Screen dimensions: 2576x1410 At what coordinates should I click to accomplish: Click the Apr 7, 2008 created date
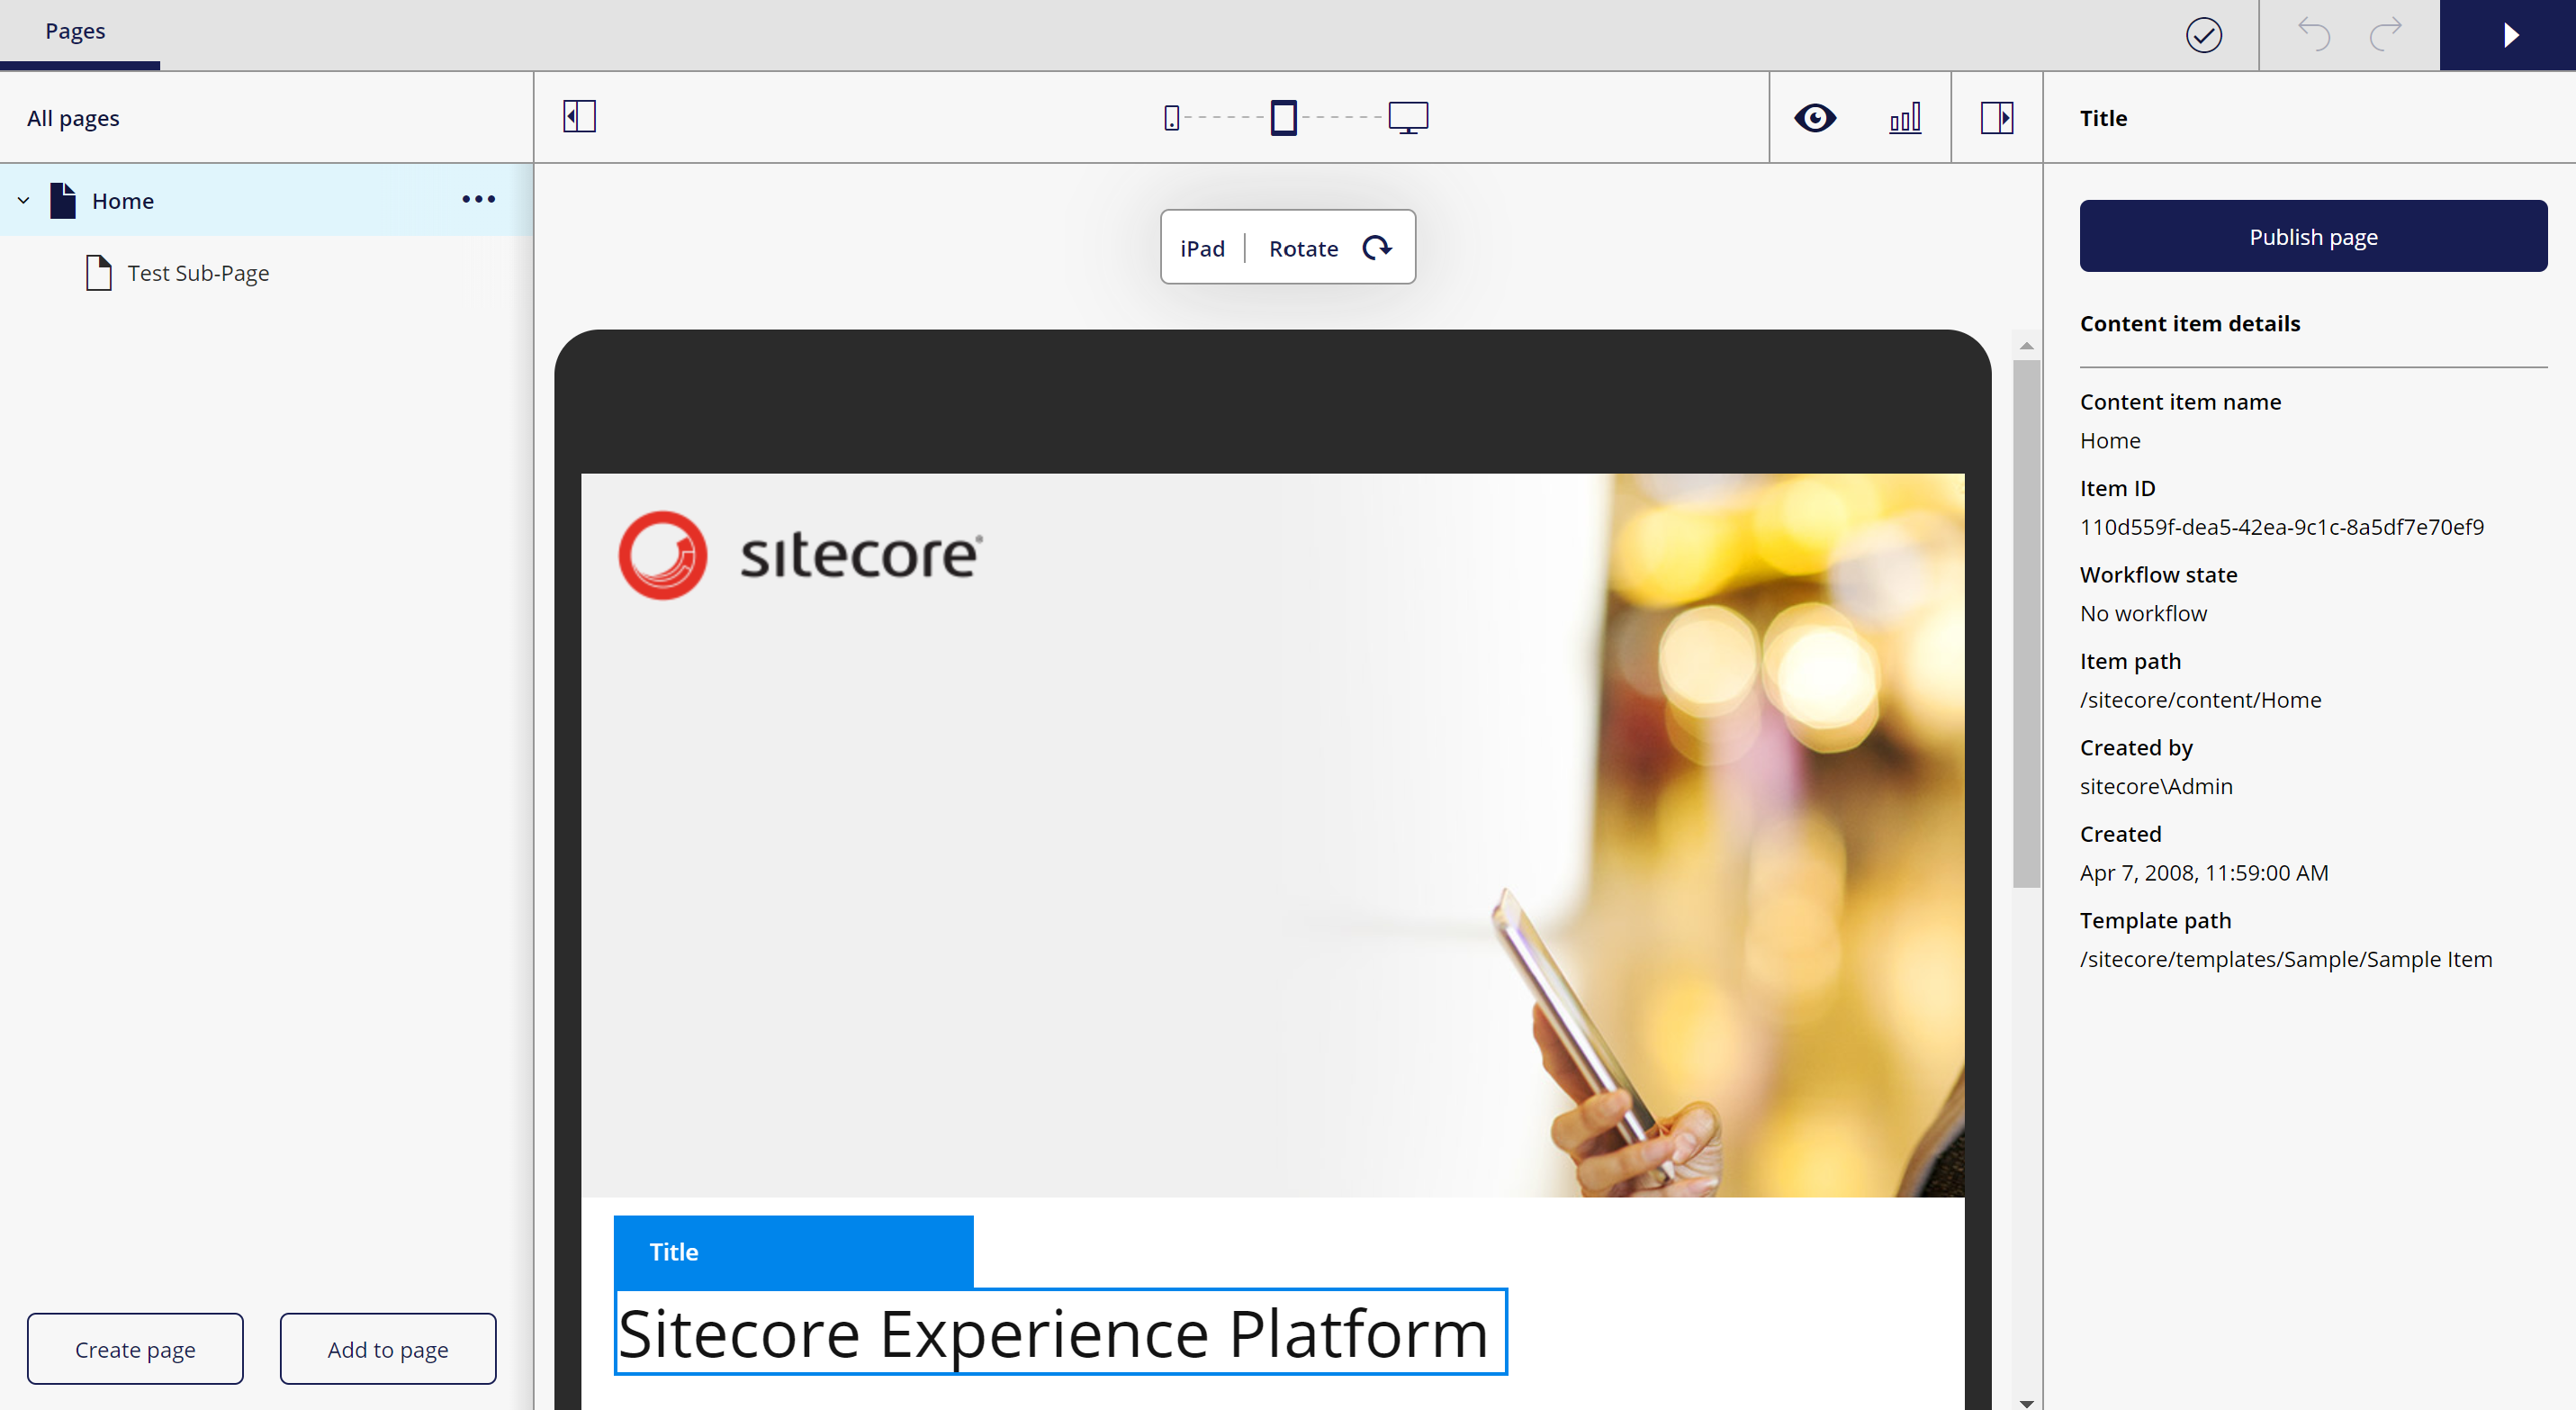pyautogui.click(x=2204, y=872)
